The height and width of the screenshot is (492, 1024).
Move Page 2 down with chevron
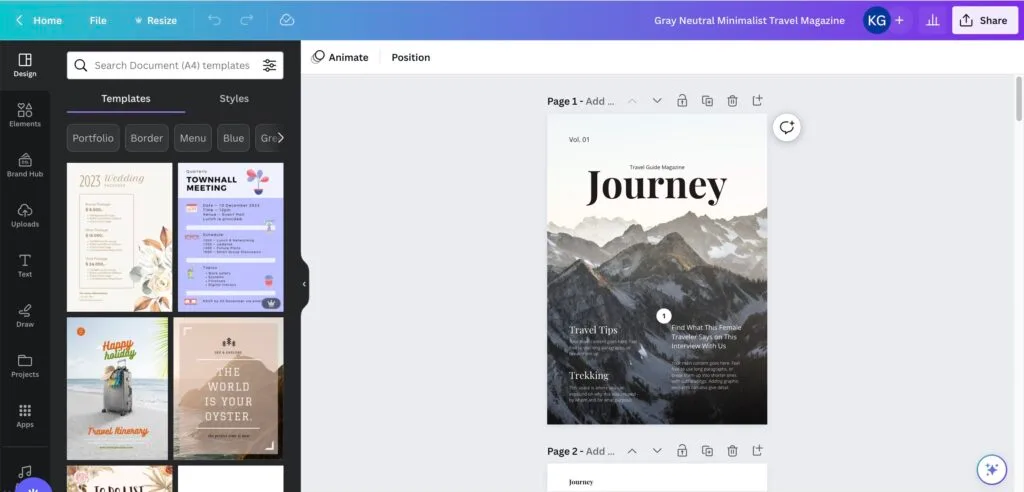pyautogui.click(x=657, y=451)
